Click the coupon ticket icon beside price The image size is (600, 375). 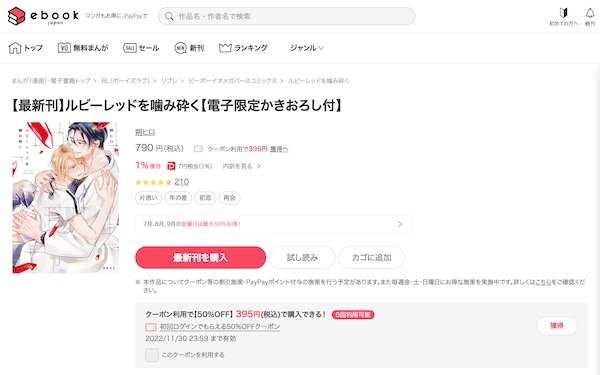pos(198,149)
